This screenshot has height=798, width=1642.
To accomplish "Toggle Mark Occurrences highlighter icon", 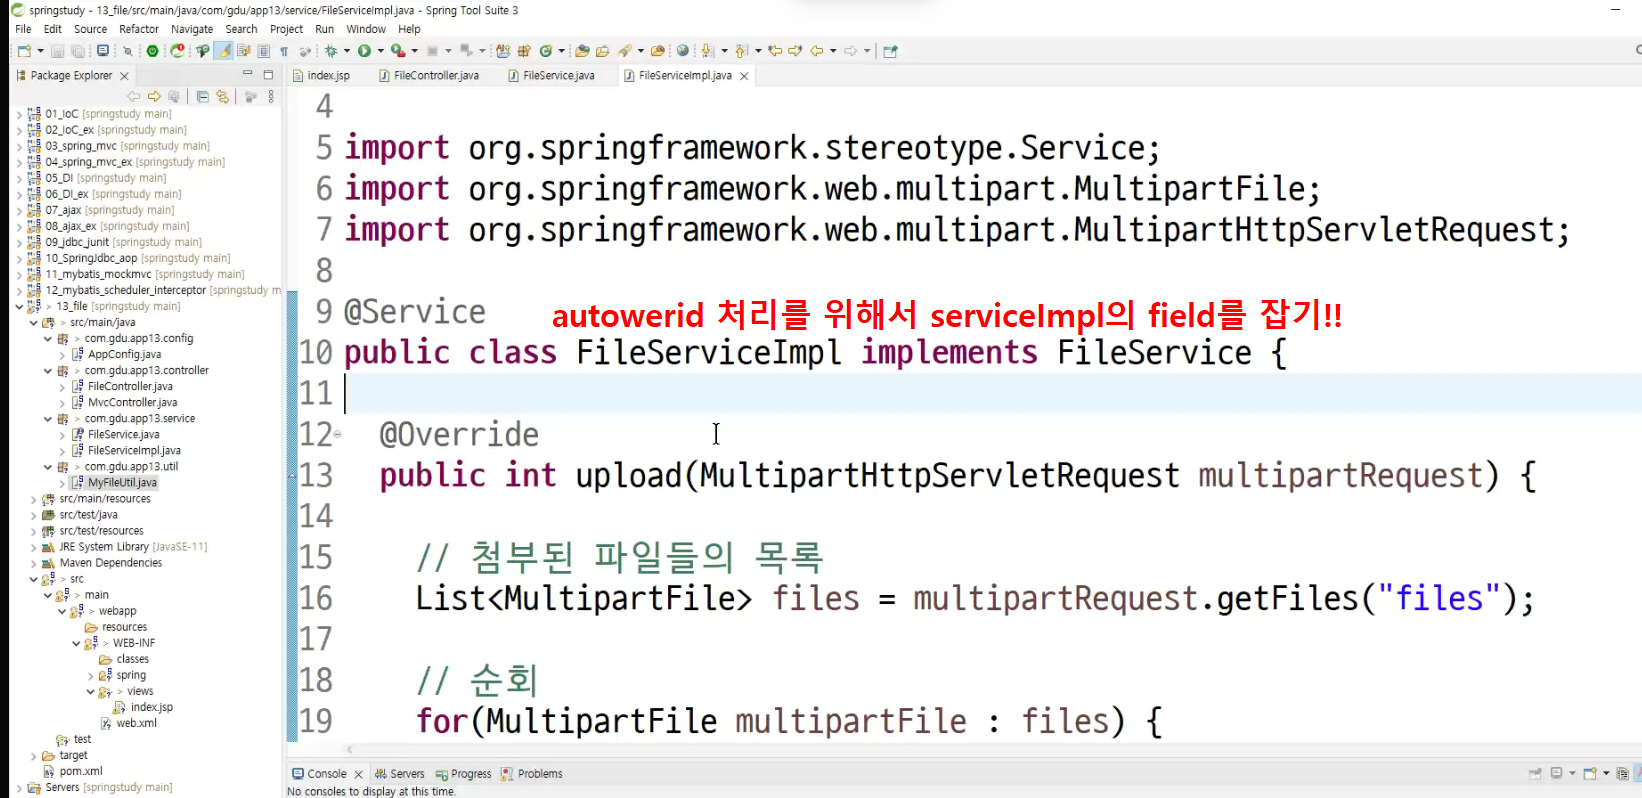I will 224,51.
